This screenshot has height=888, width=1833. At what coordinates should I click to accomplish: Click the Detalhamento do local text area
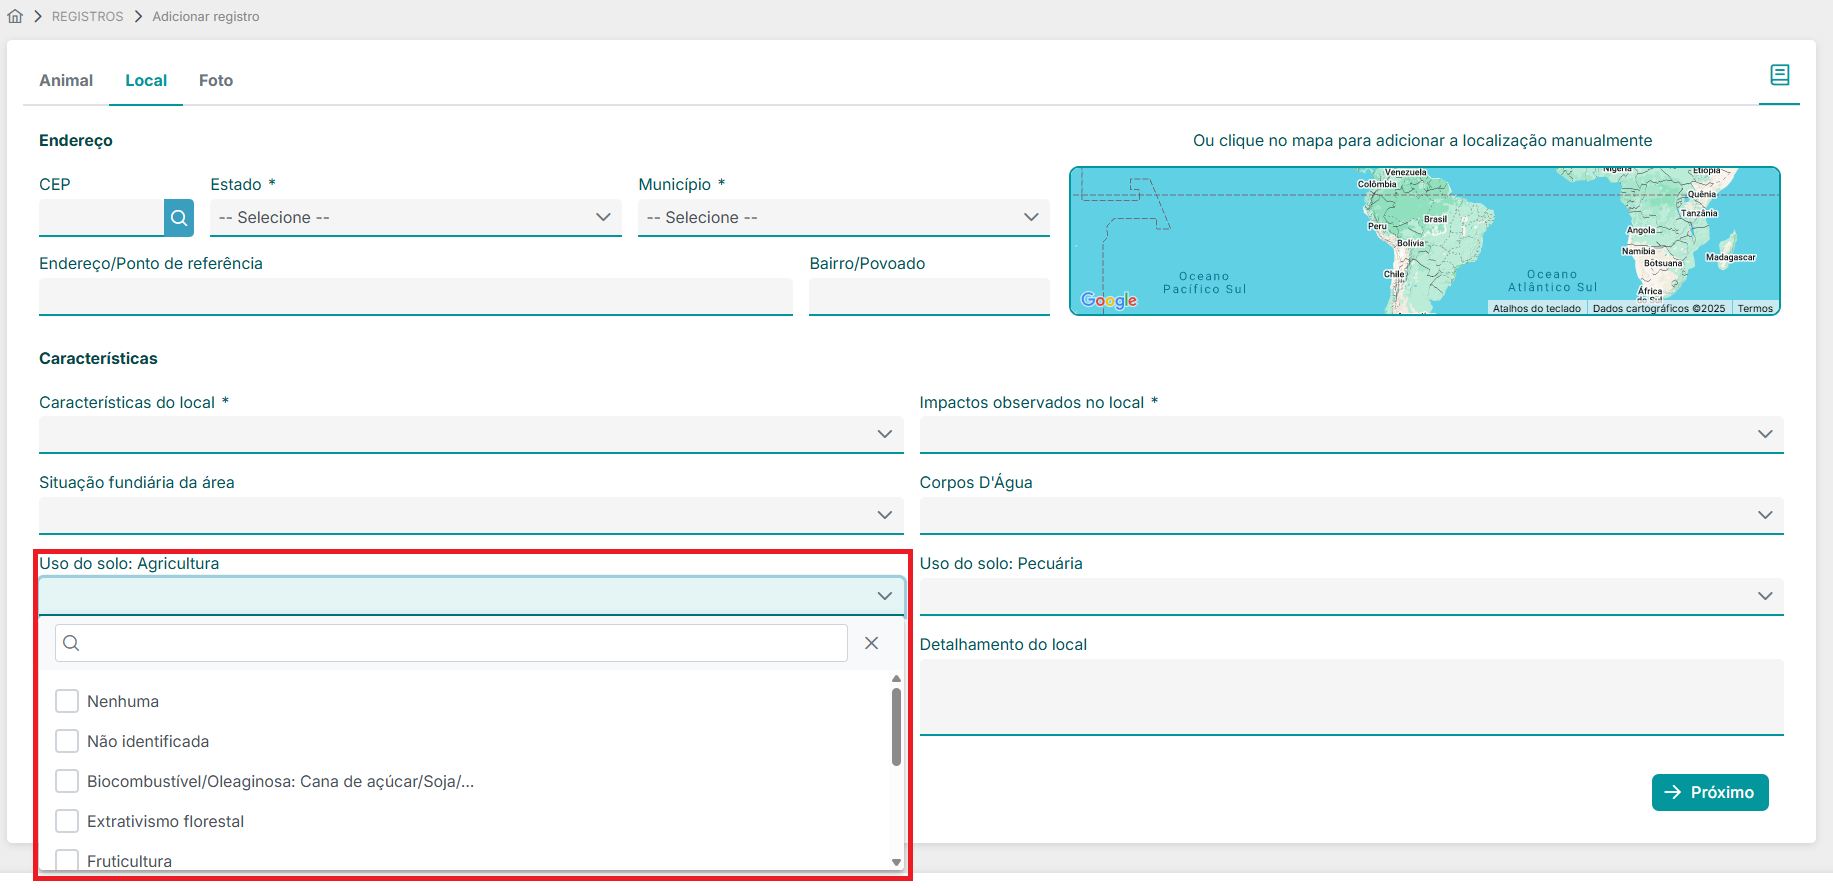pyautogui.click(x=1351, y=697)
